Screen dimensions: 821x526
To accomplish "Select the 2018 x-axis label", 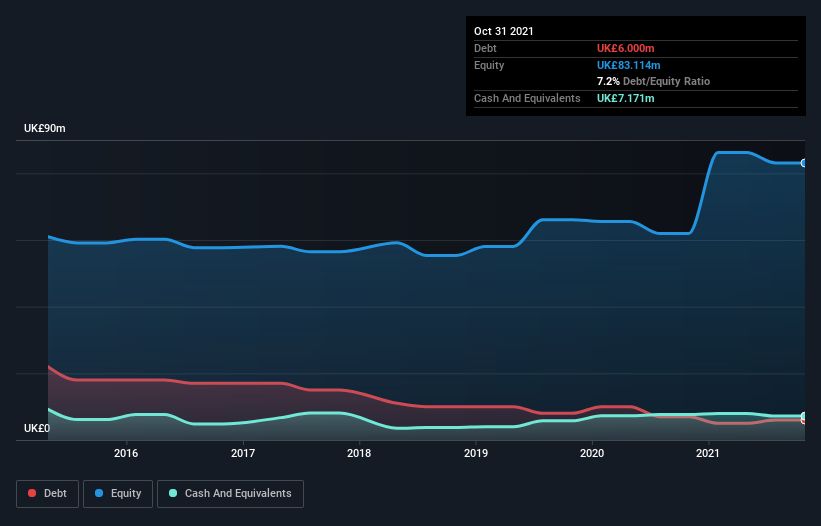I will (359, 453).
